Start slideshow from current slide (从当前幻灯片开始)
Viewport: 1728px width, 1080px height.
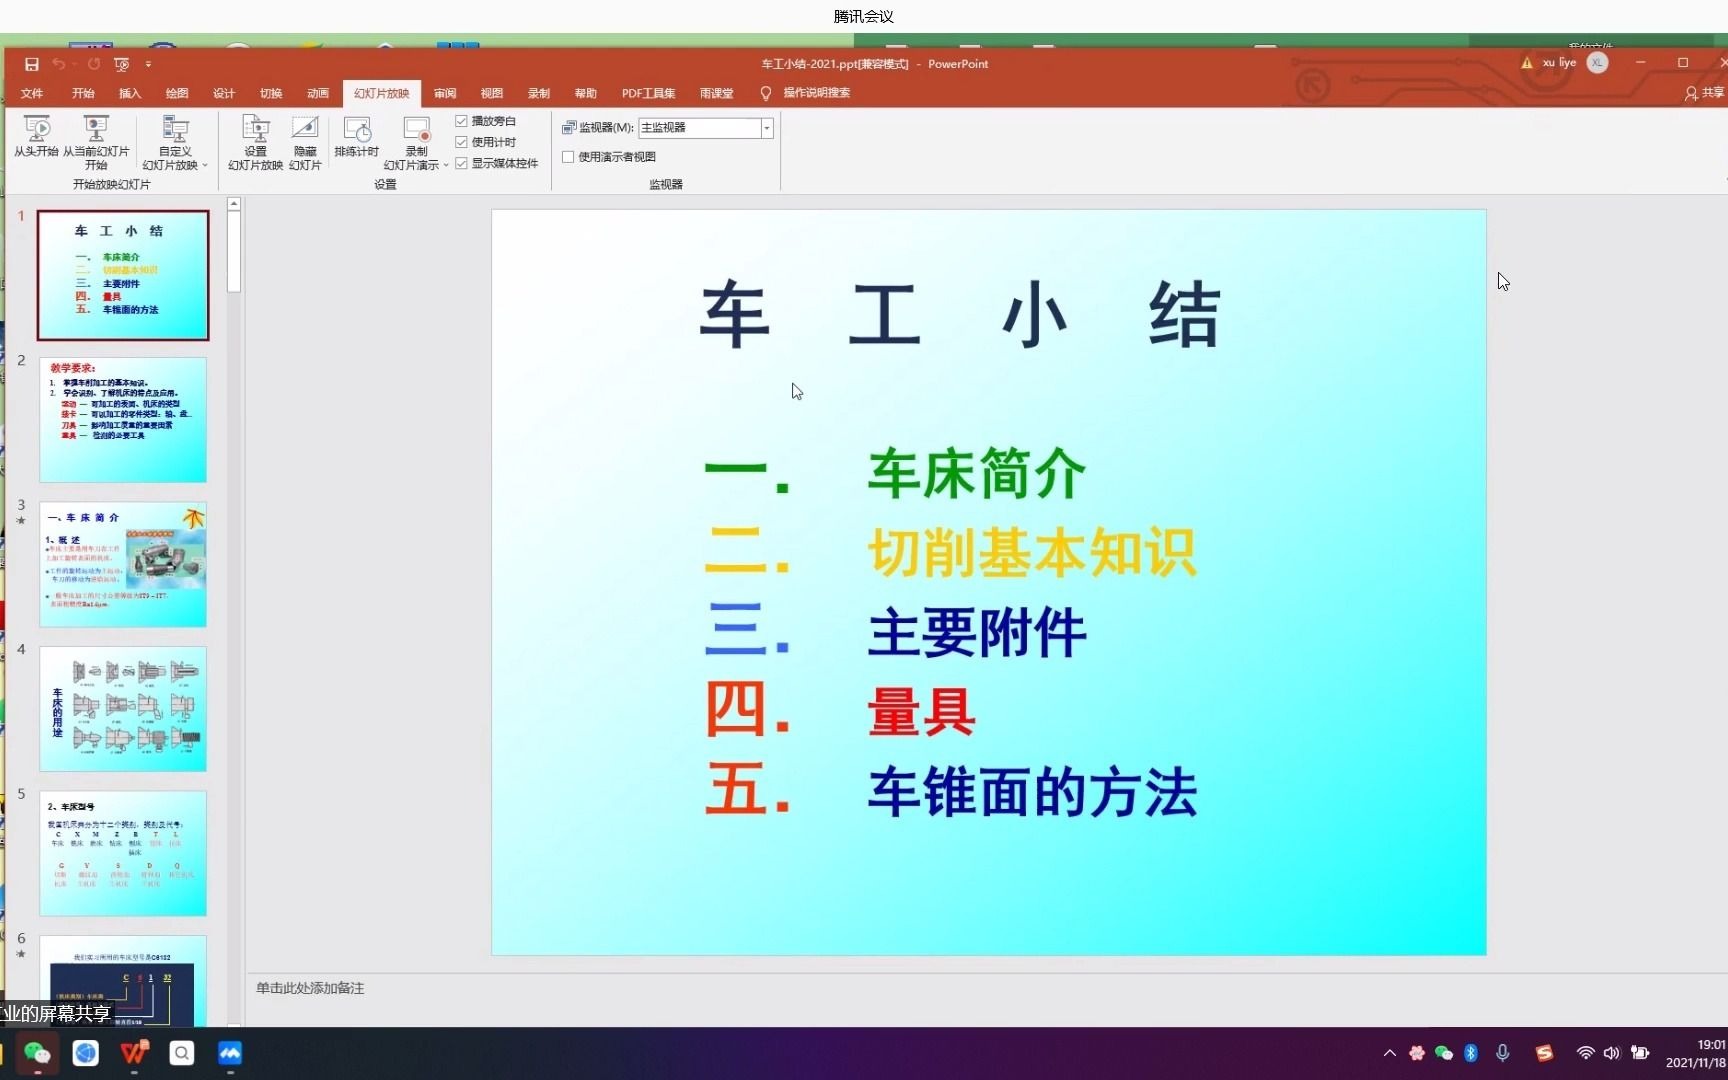(x=96, y=142)
